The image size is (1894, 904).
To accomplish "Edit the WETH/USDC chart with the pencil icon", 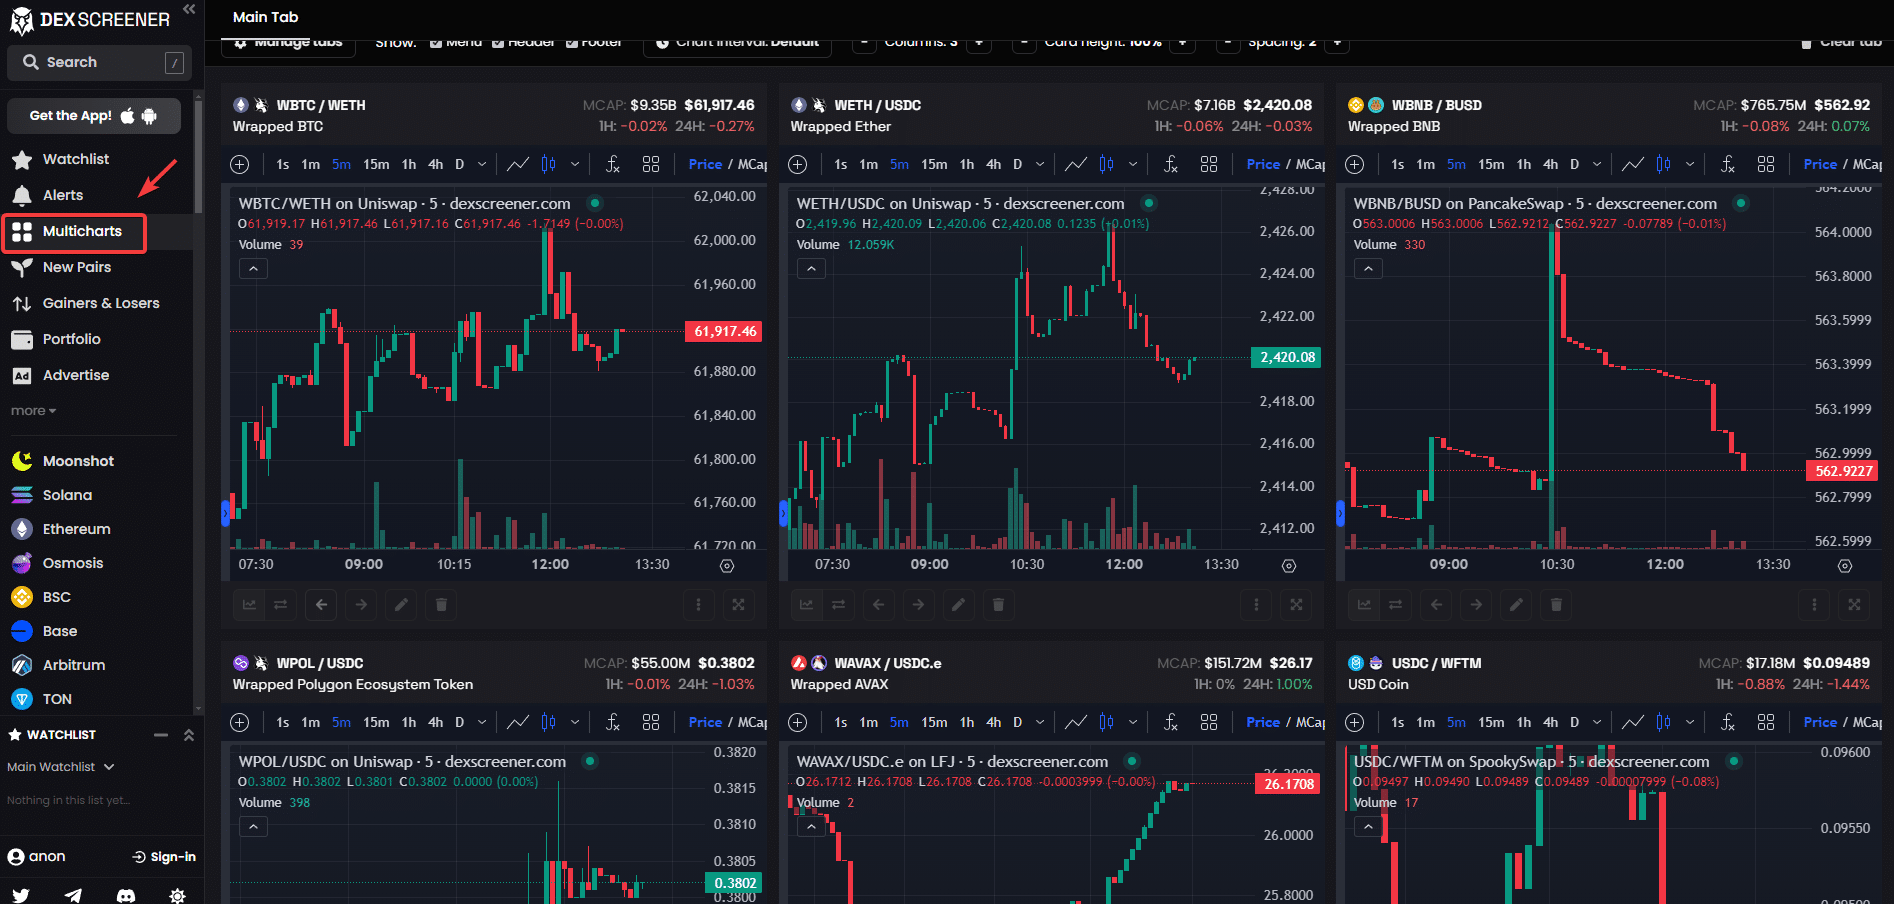I will pyautogui.click(x=958, y=604).
